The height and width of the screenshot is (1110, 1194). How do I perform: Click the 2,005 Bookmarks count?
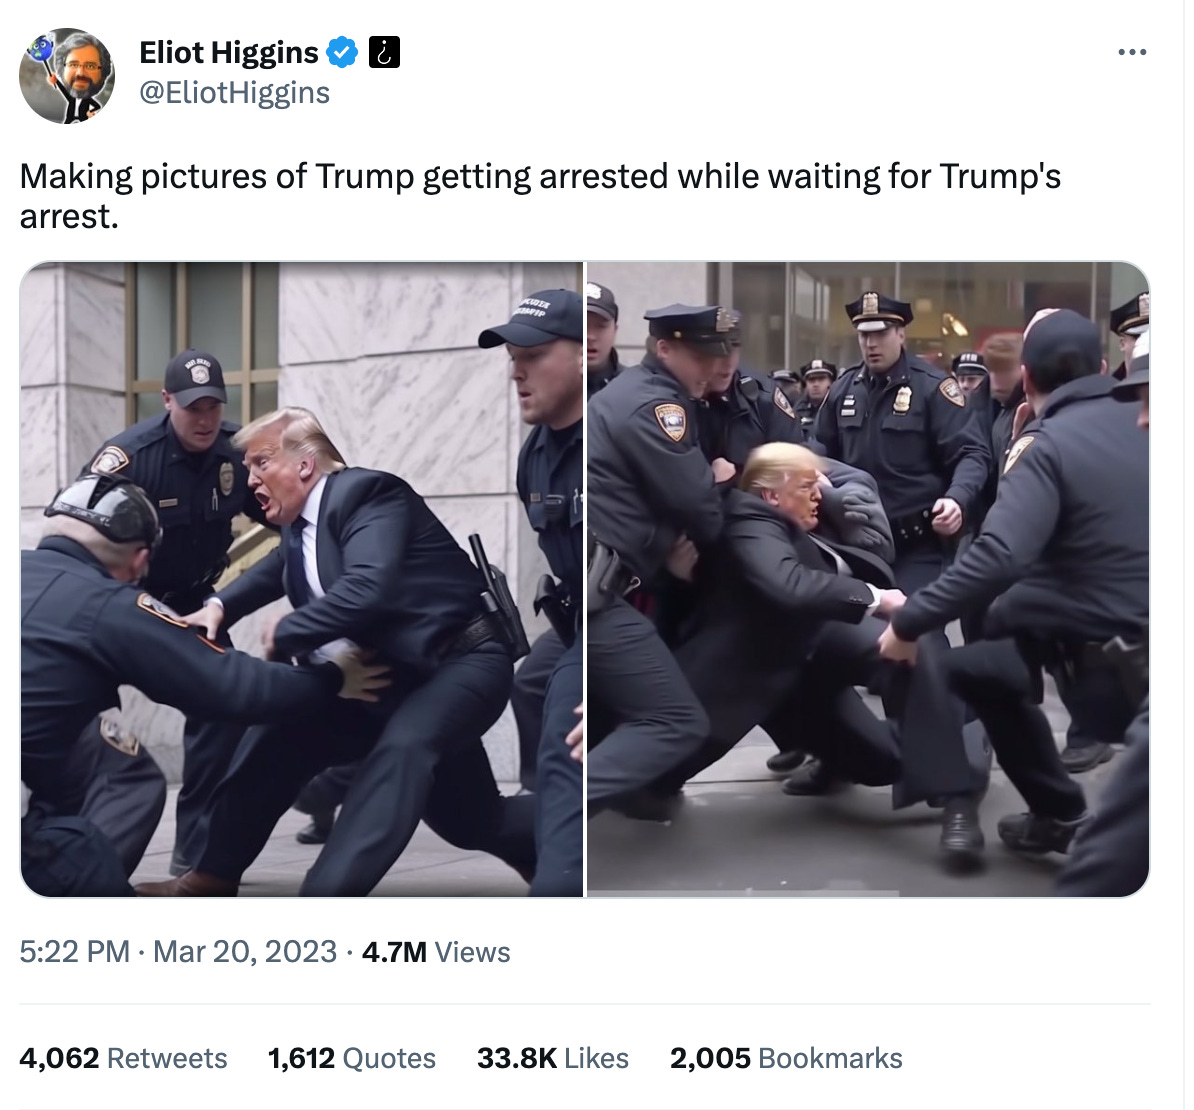coord(787,1058)
